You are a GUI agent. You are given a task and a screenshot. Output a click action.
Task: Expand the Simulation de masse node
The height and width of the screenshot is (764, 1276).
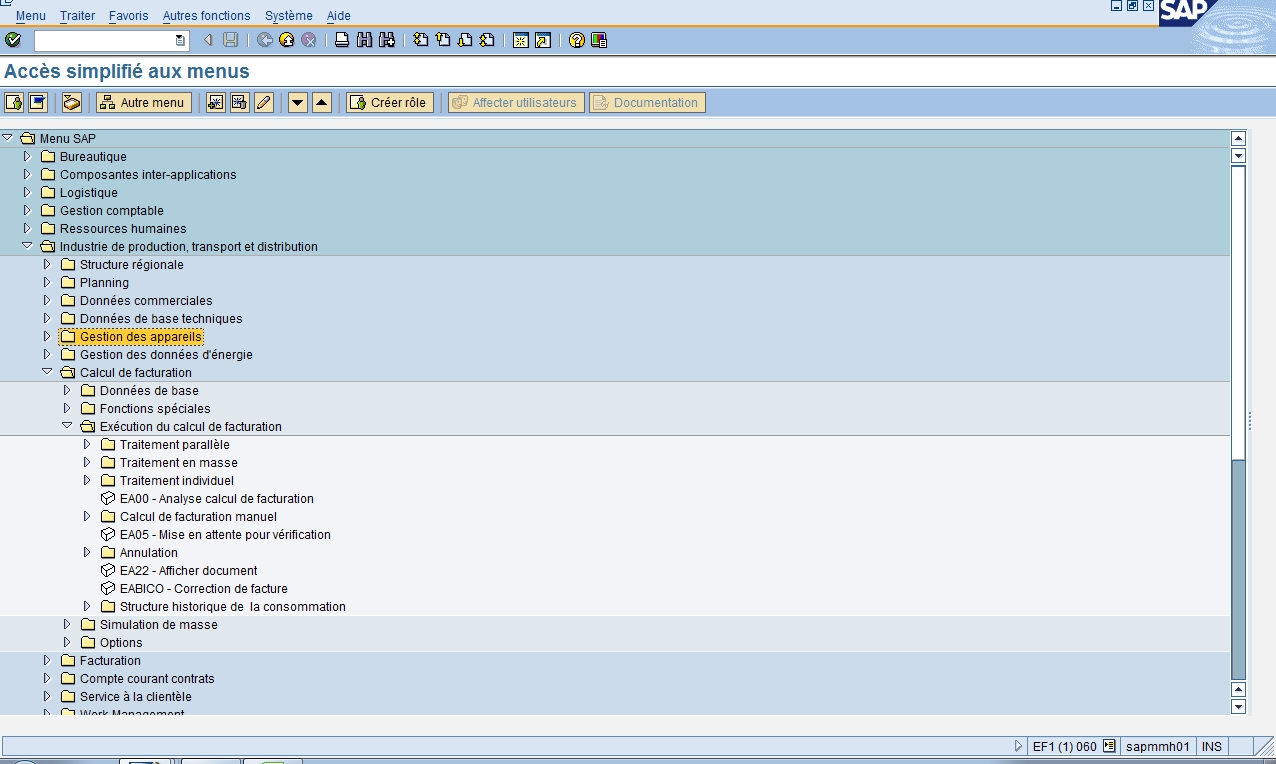pyautogui.click(x=67, y=624)
